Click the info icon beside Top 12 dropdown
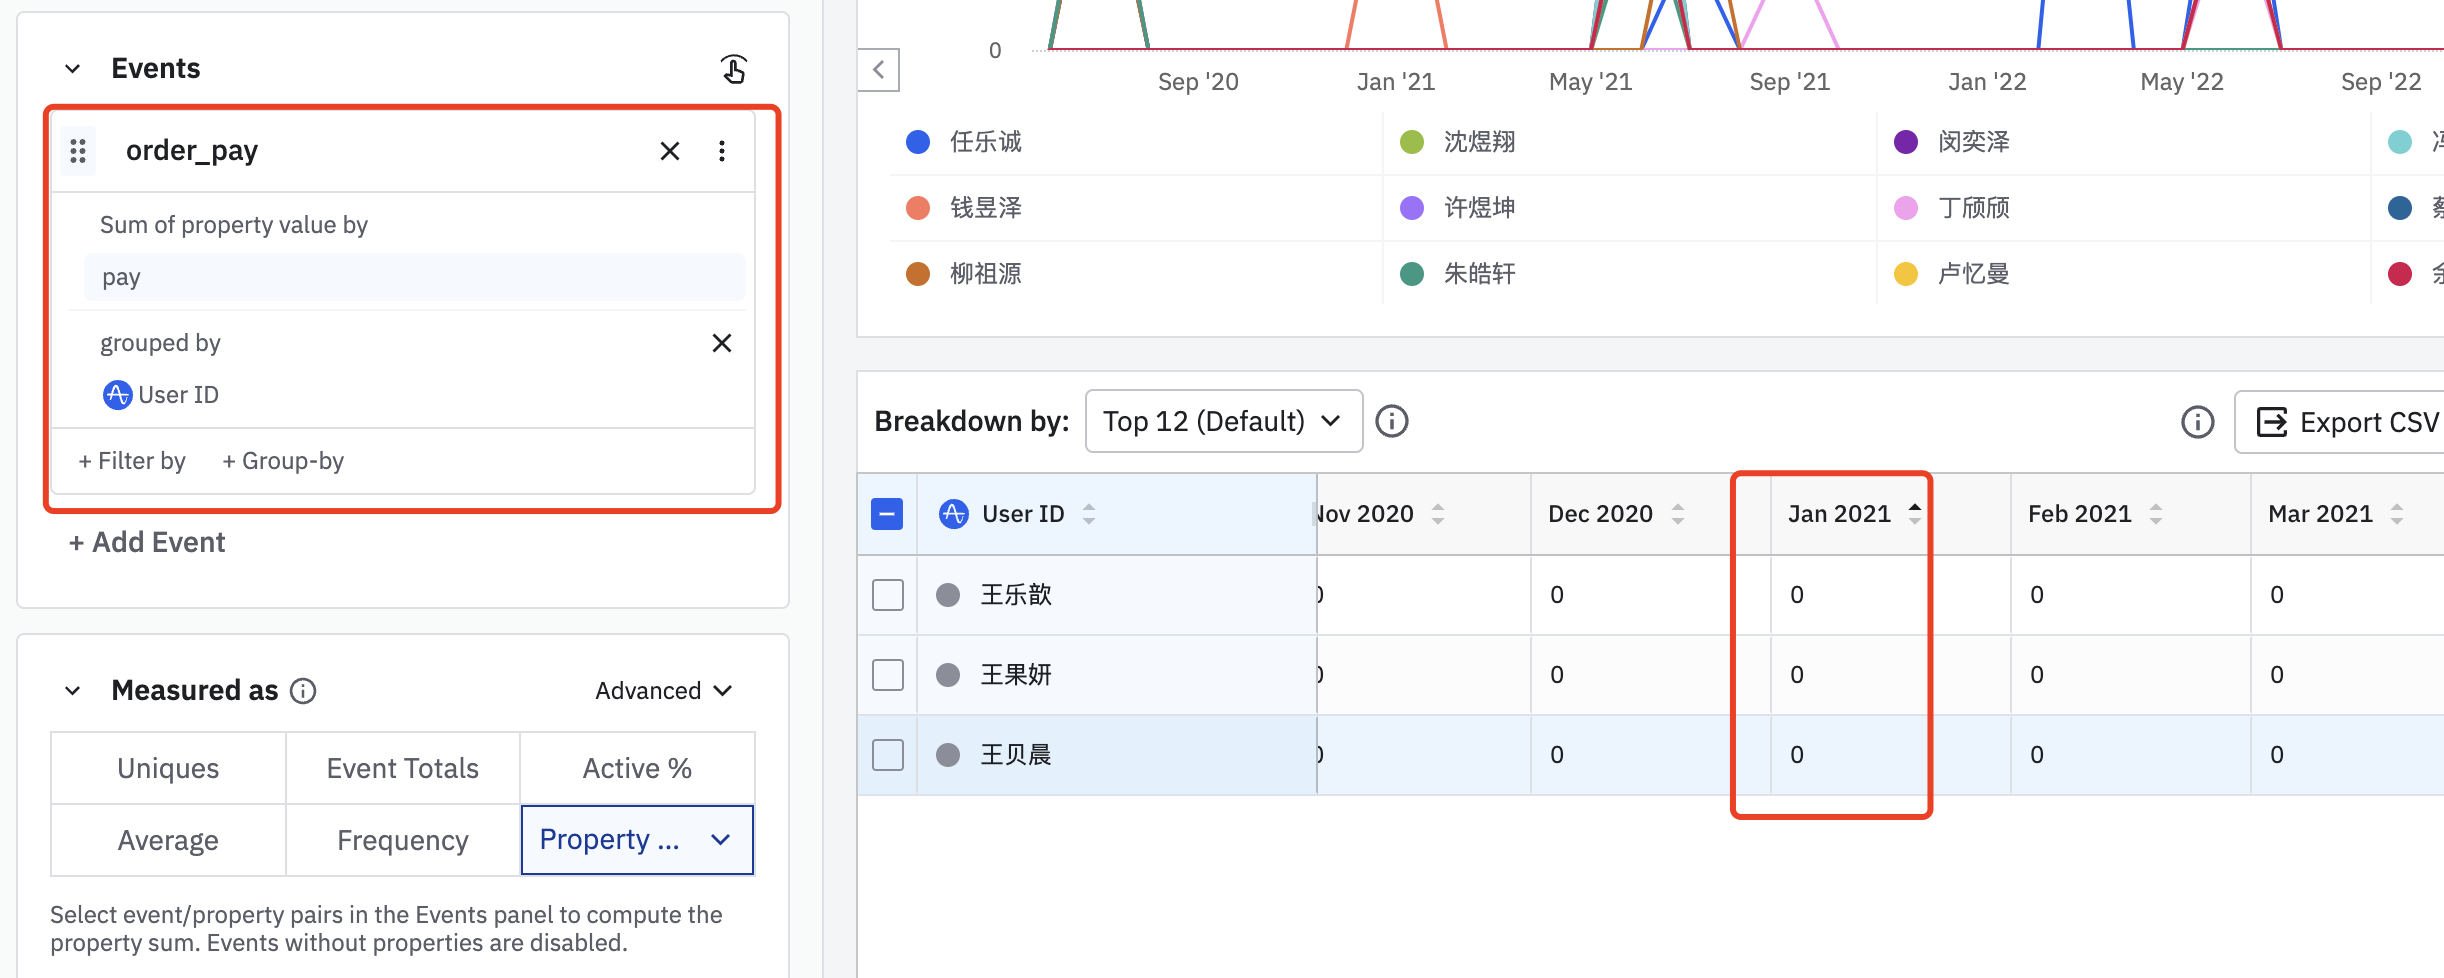Image resolution: width=2444 pixels, height=978 pixels. coord(1392,421)
